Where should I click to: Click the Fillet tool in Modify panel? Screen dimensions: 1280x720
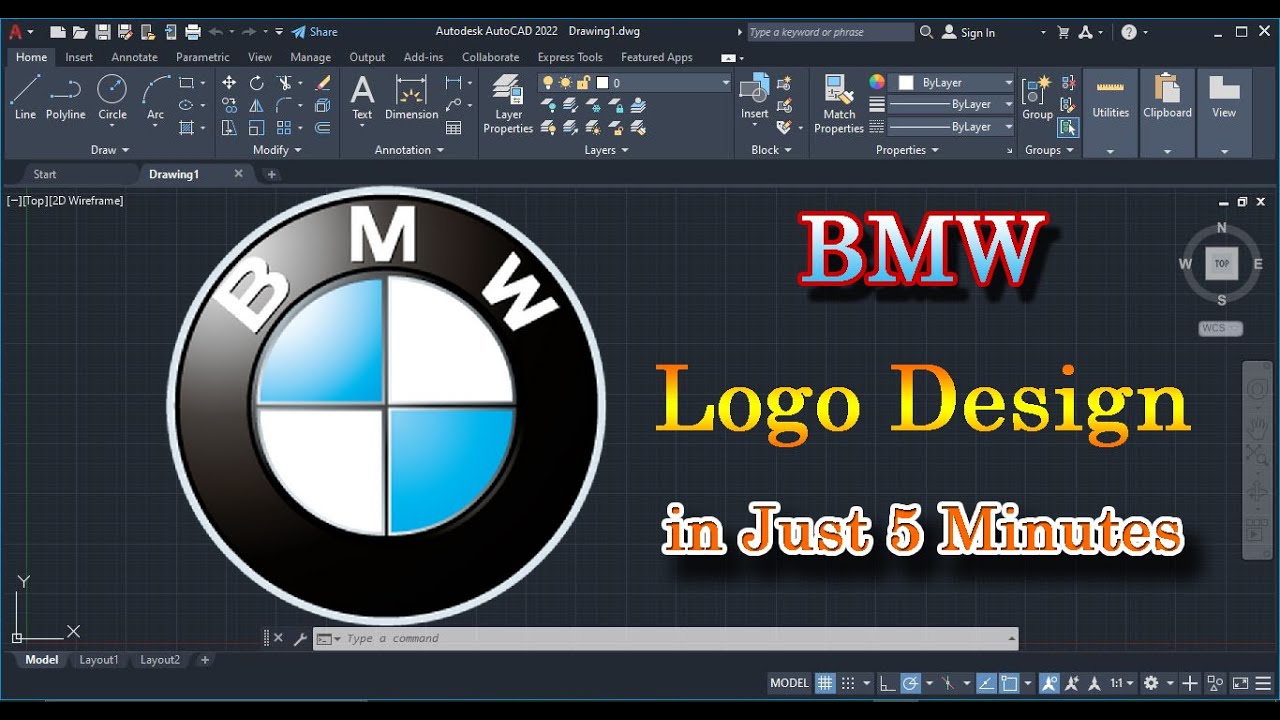point(285,105)
